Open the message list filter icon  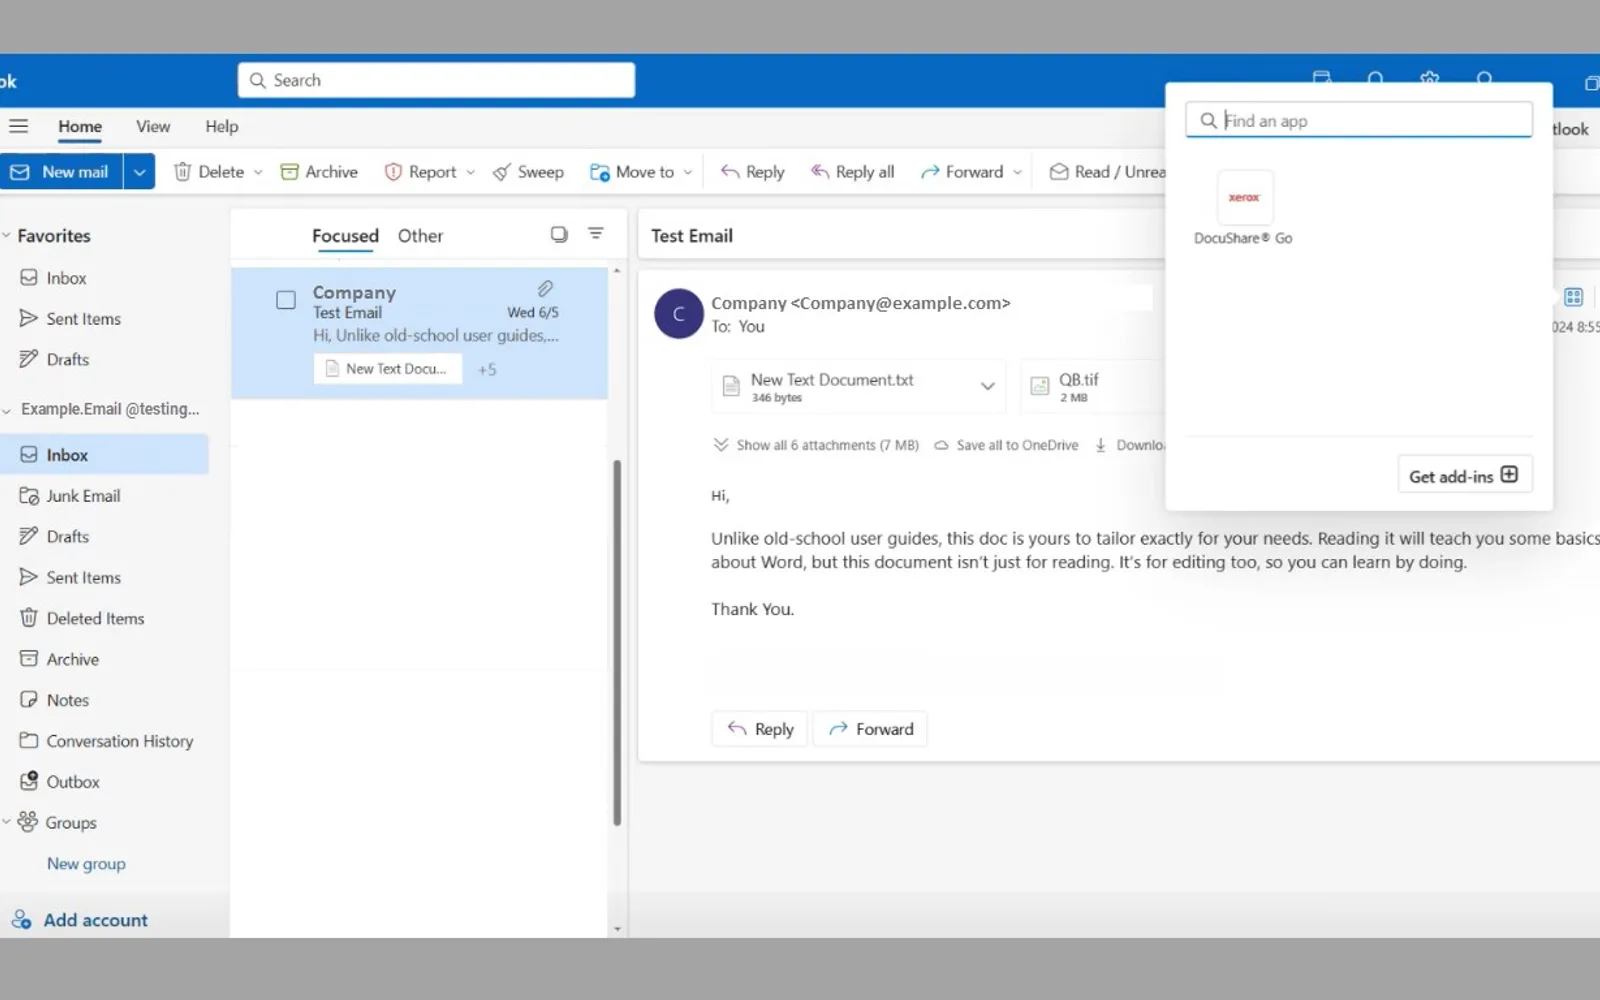(595, 234)
